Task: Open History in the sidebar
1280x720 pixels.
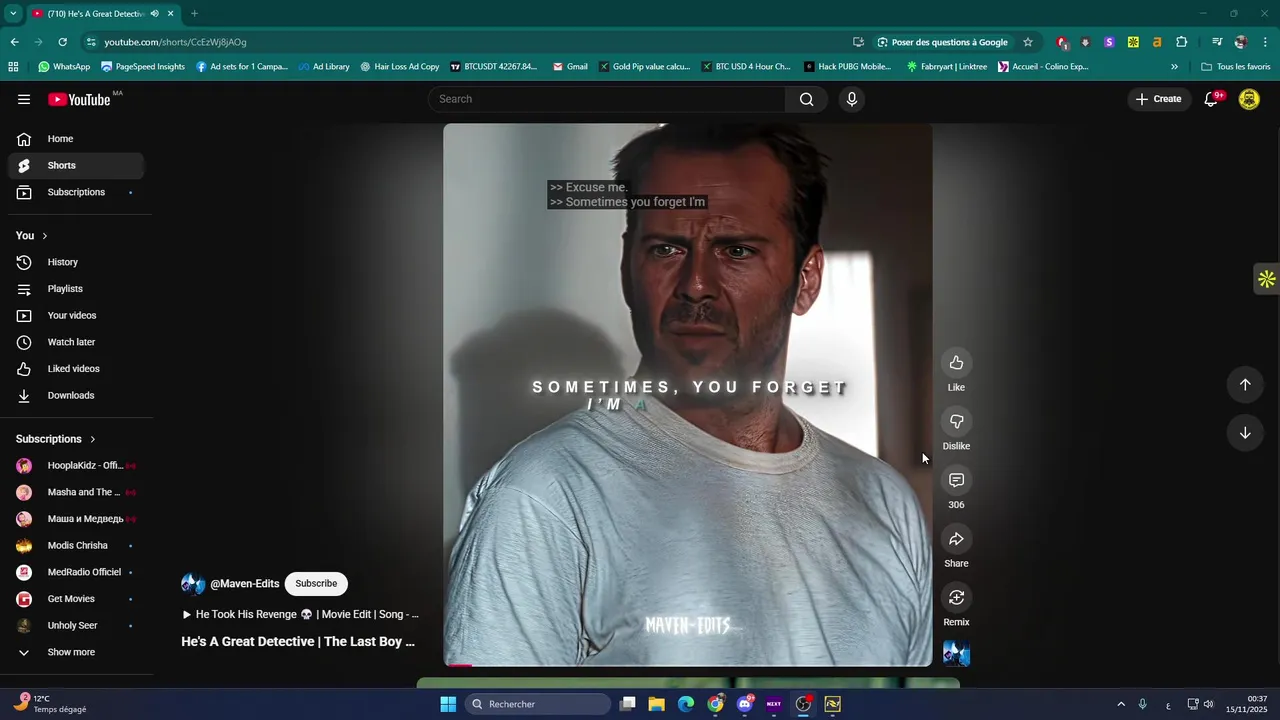Action: pyautogui.click(x=76, y=262)
